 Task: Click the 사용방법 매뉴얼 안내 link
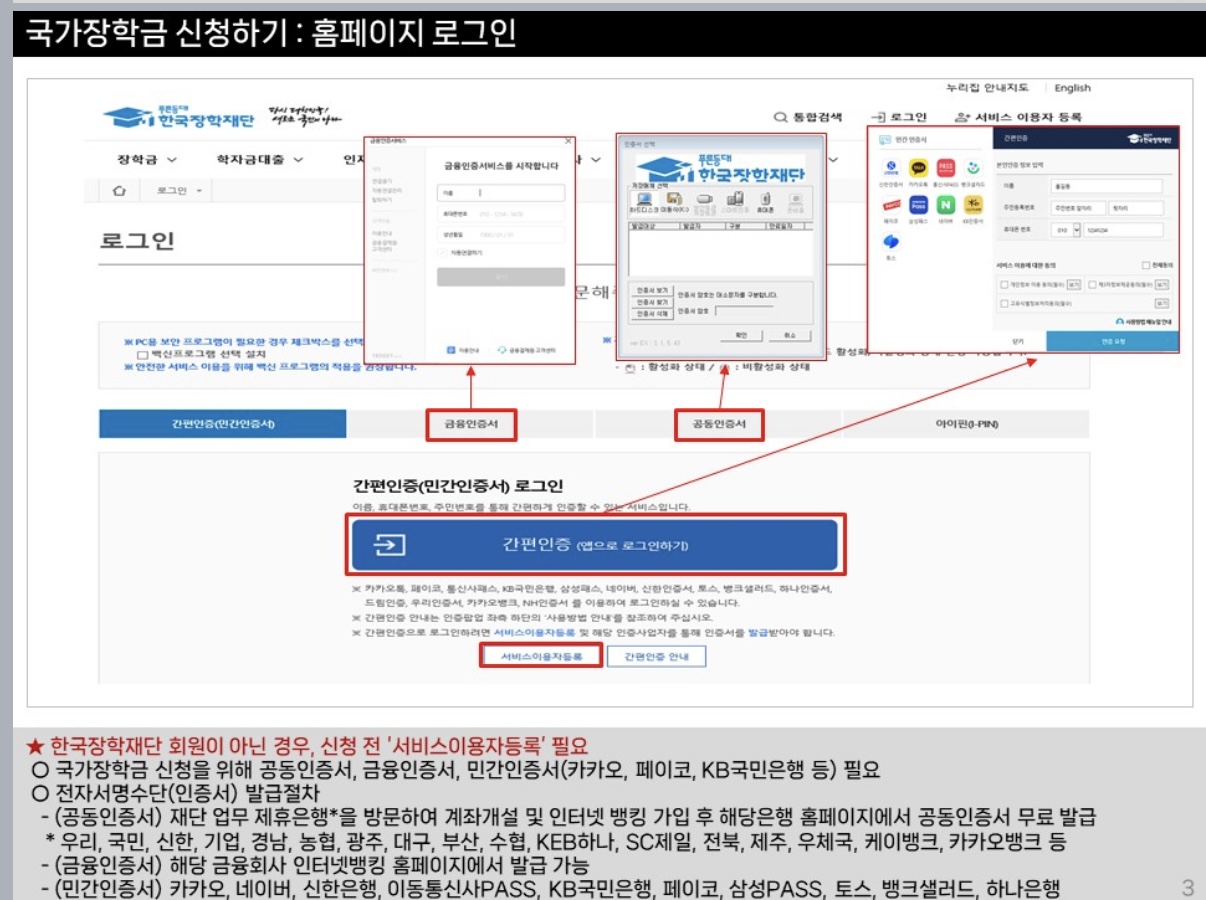(1144, 321)
